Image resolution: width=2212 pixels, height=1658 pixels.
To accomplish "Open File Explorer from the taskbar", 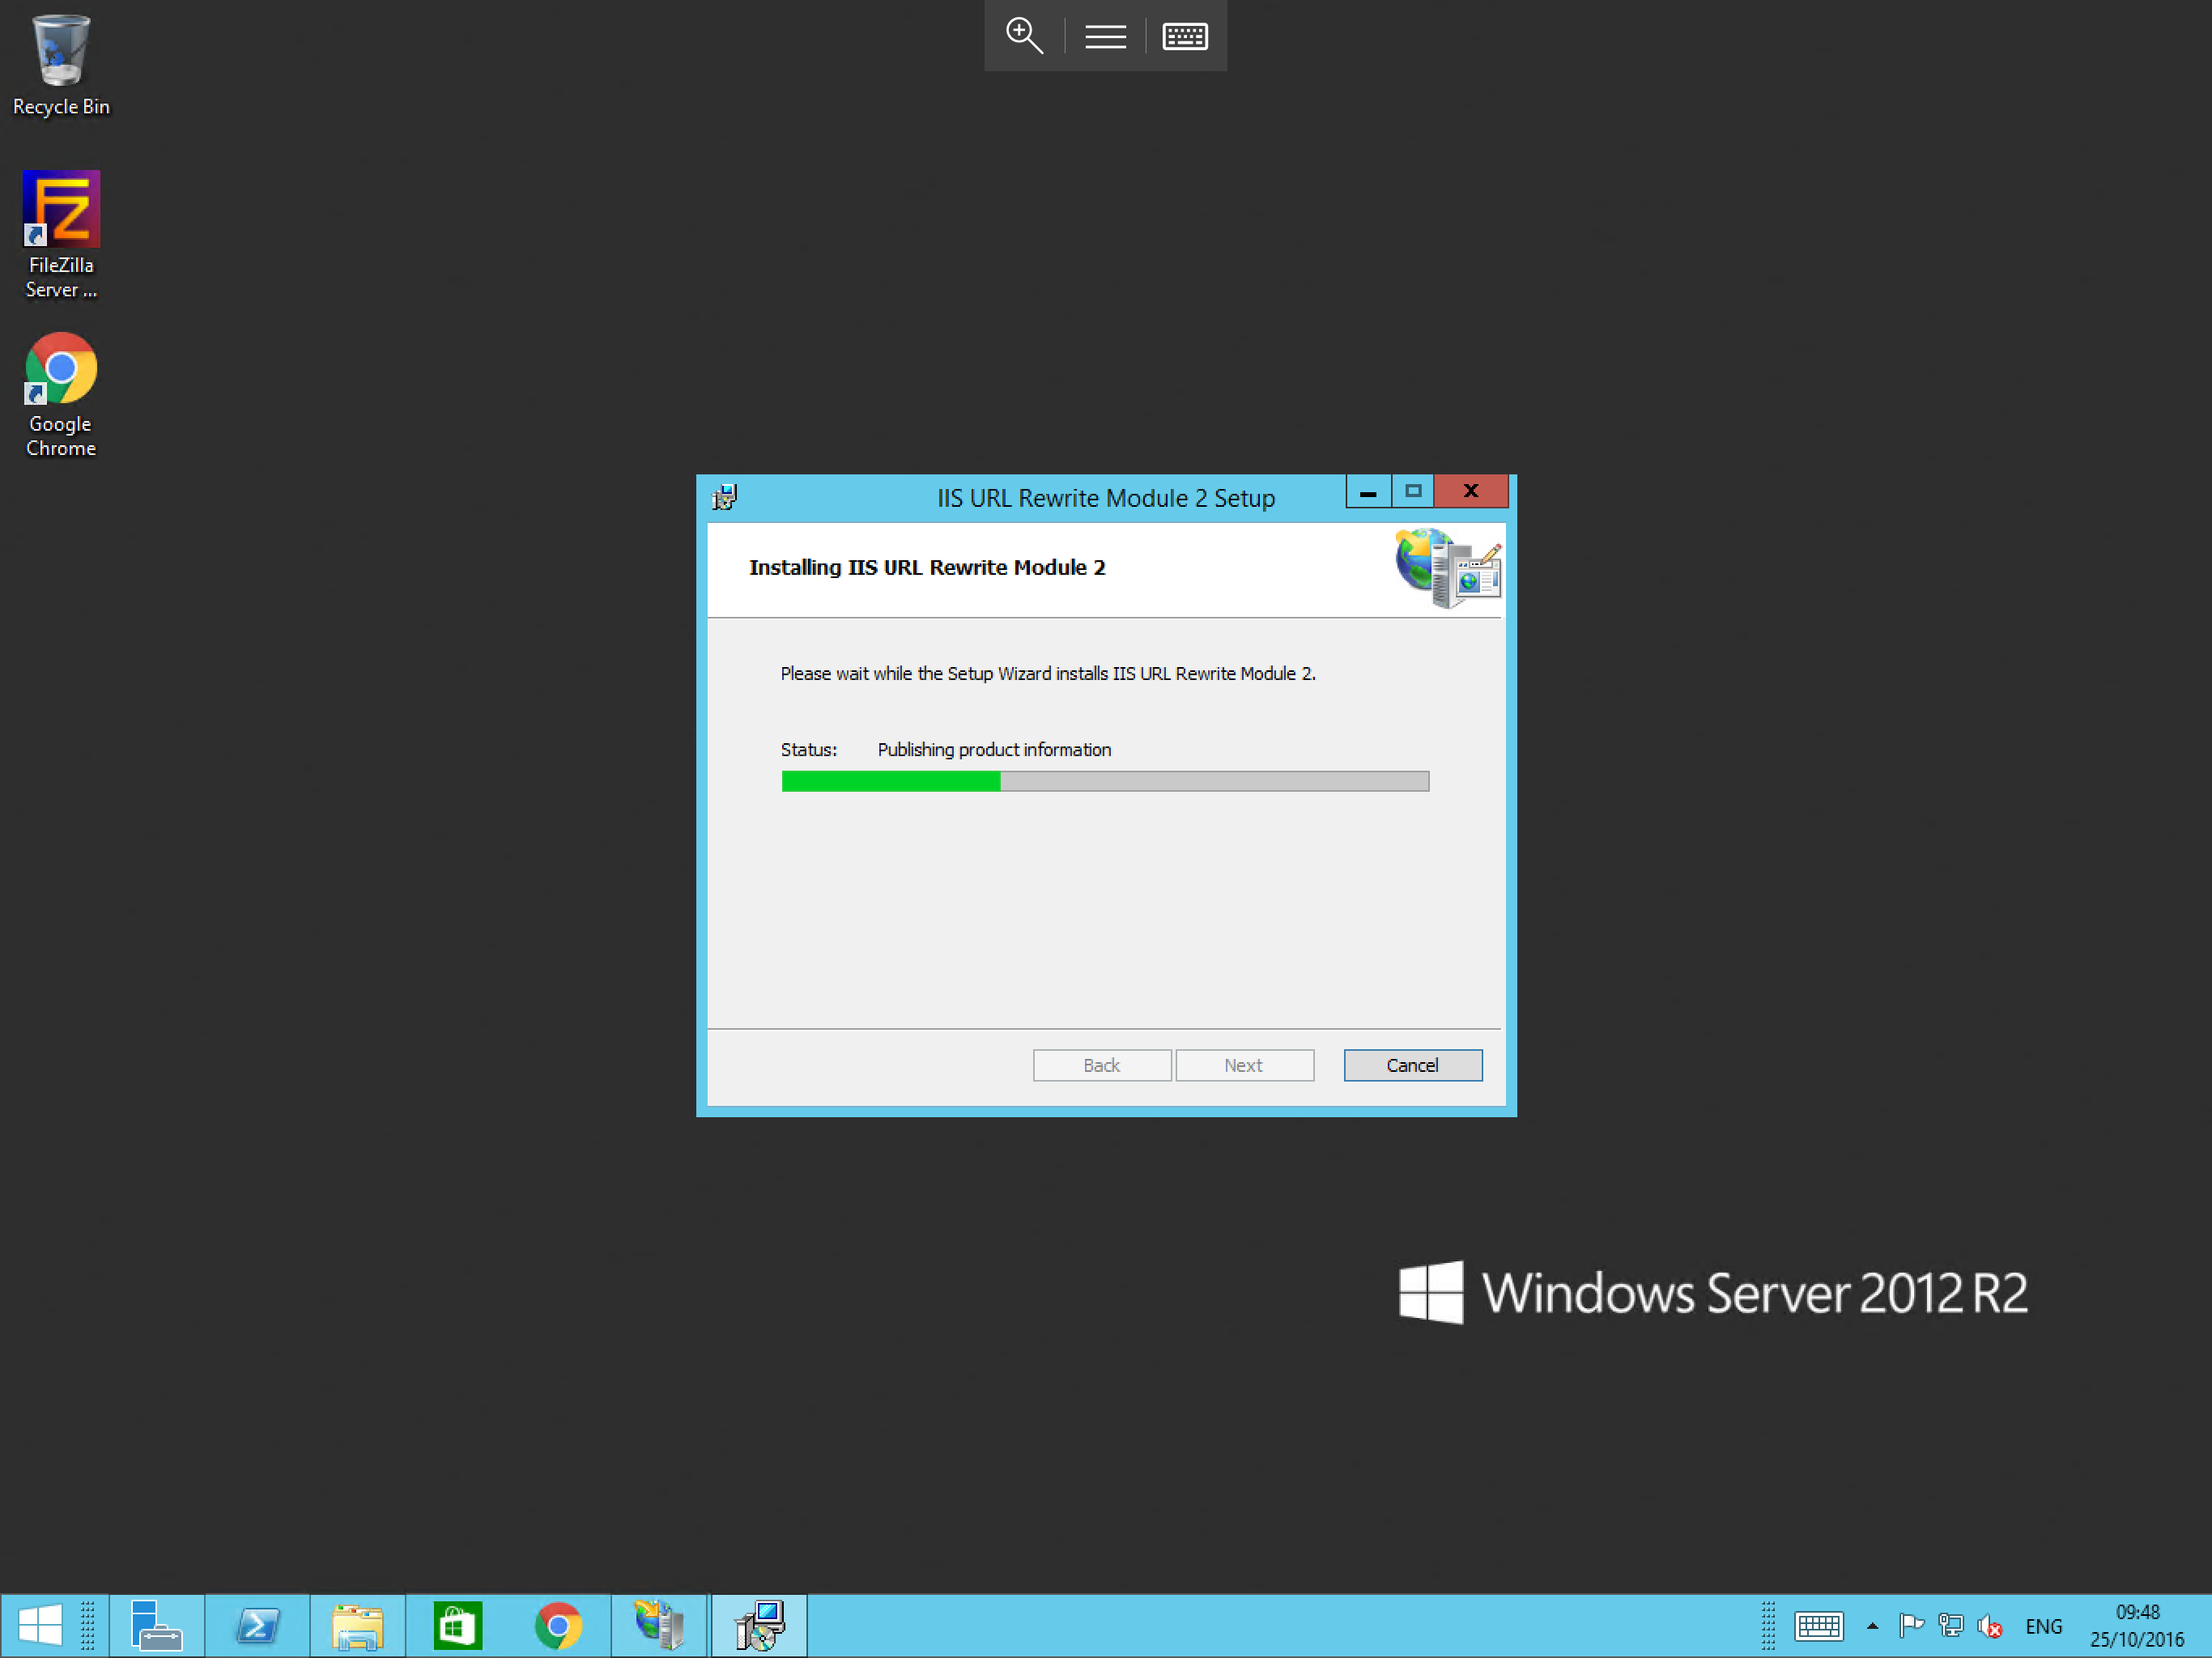I will [357, 1625].
